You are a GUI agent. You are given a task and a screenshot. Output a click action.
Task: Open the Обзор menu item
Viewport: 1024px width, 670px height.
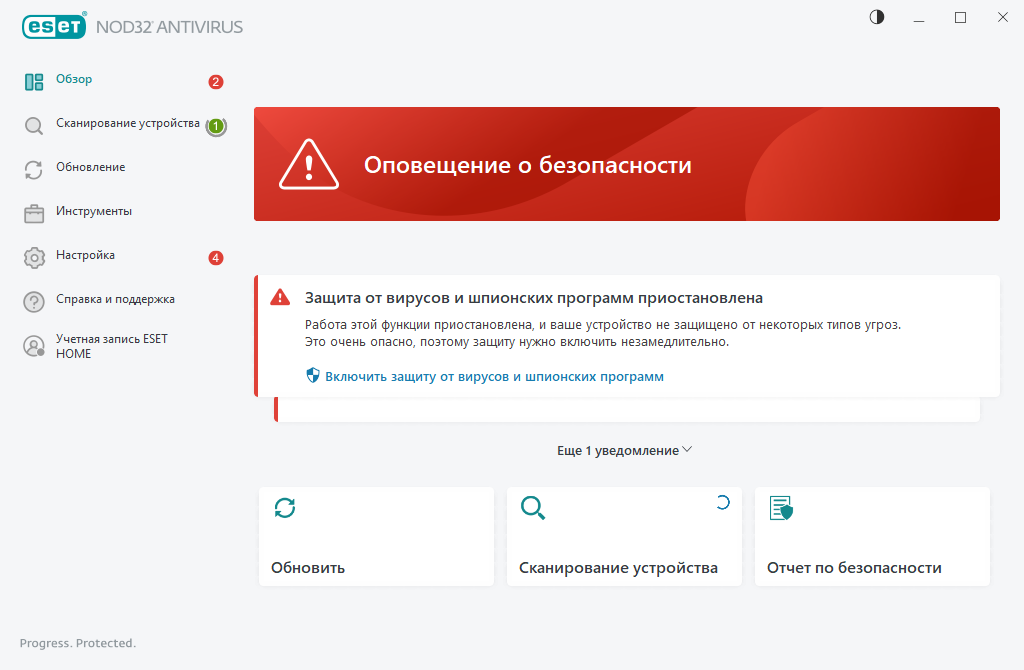(x=74, y=79)
